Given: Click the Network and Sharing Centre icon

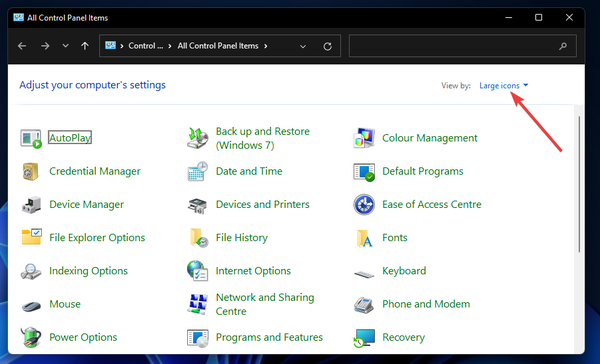Looking at the screenshot, I should point(197,304).
